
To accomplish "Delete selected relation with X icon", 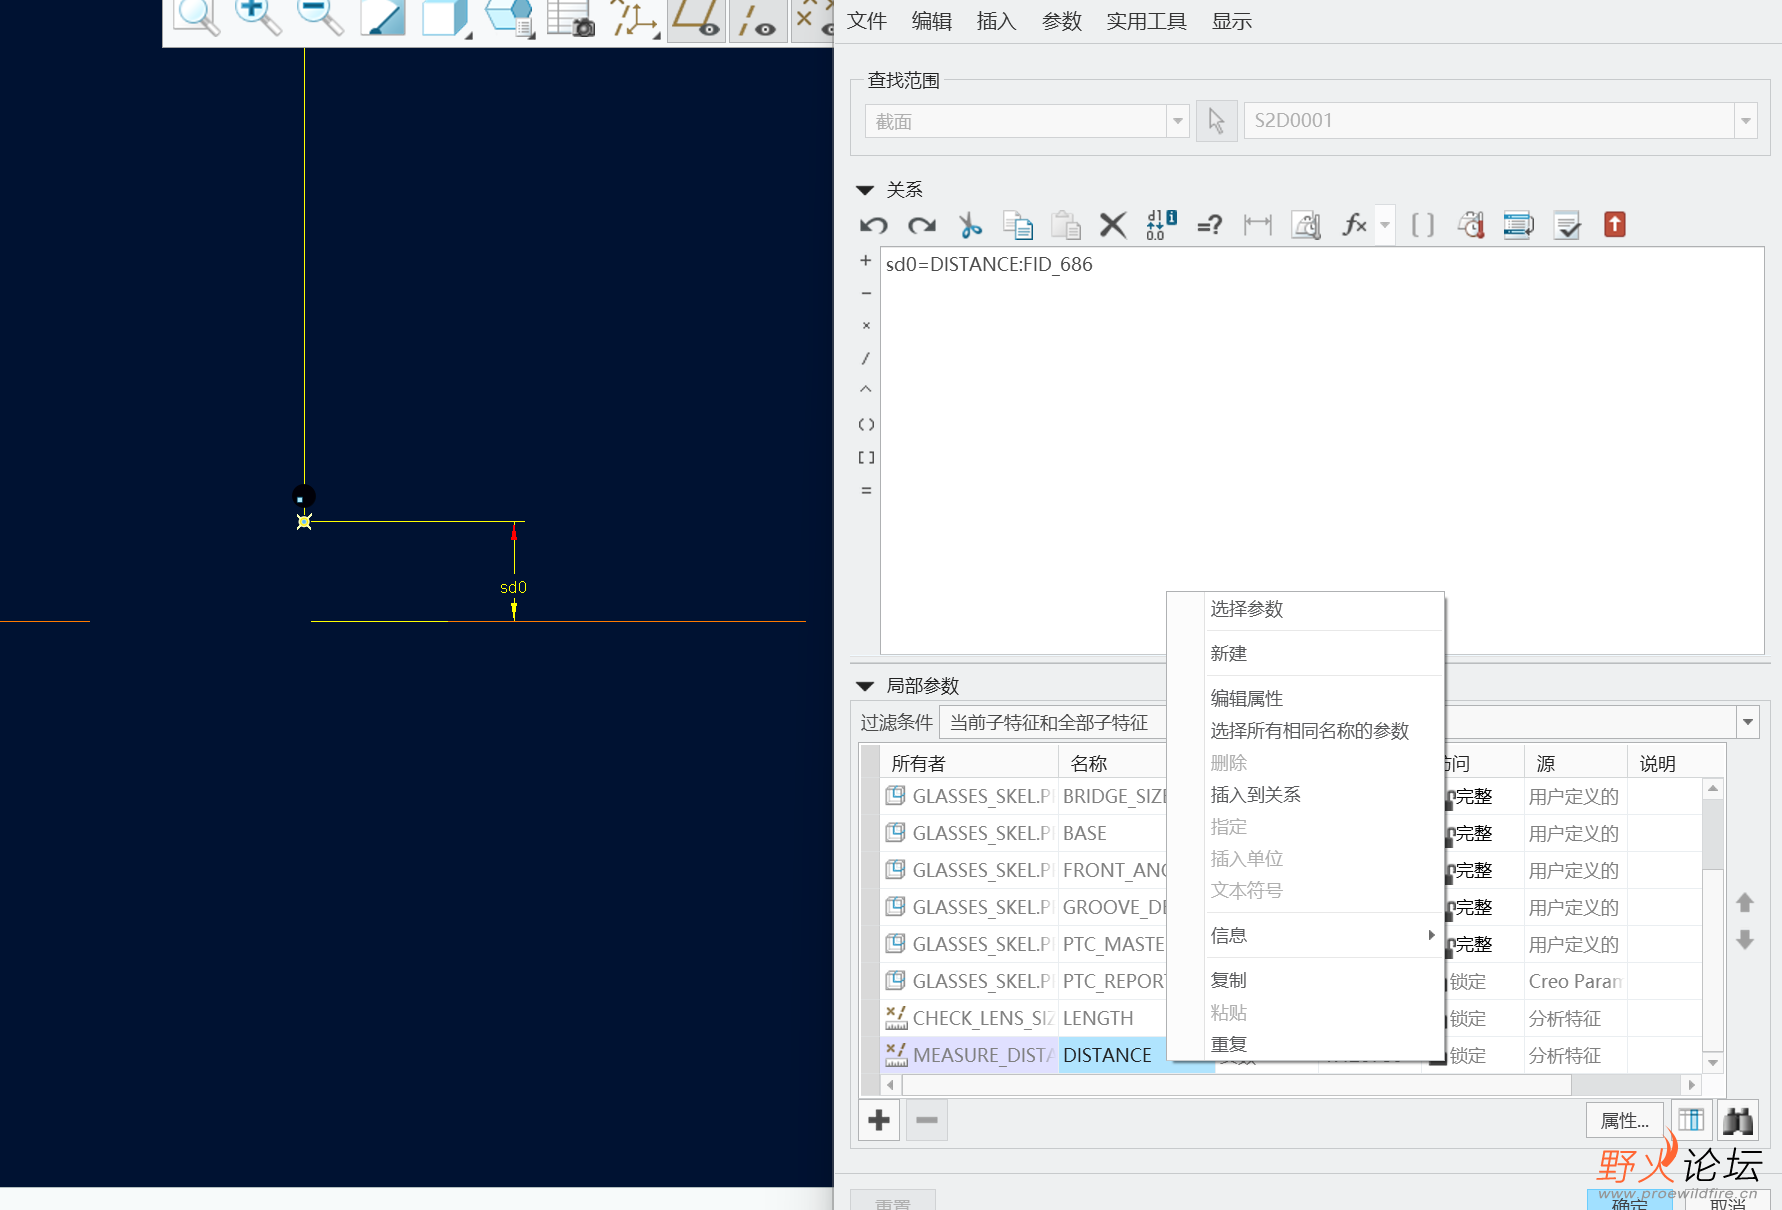I will 1113,225.
